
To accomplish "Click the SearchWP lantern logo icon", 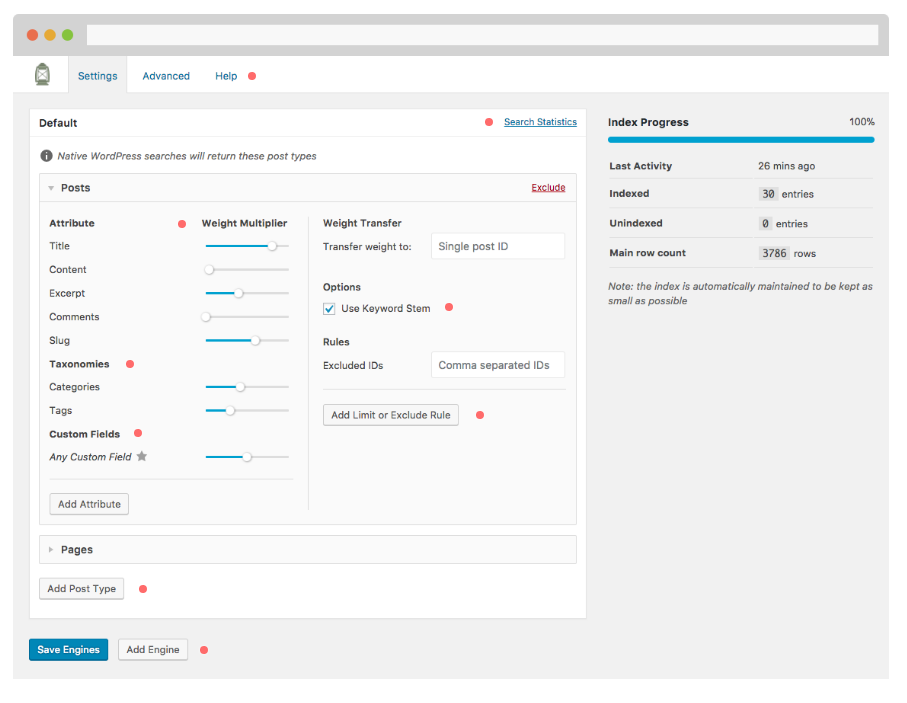I will [42, 75].
